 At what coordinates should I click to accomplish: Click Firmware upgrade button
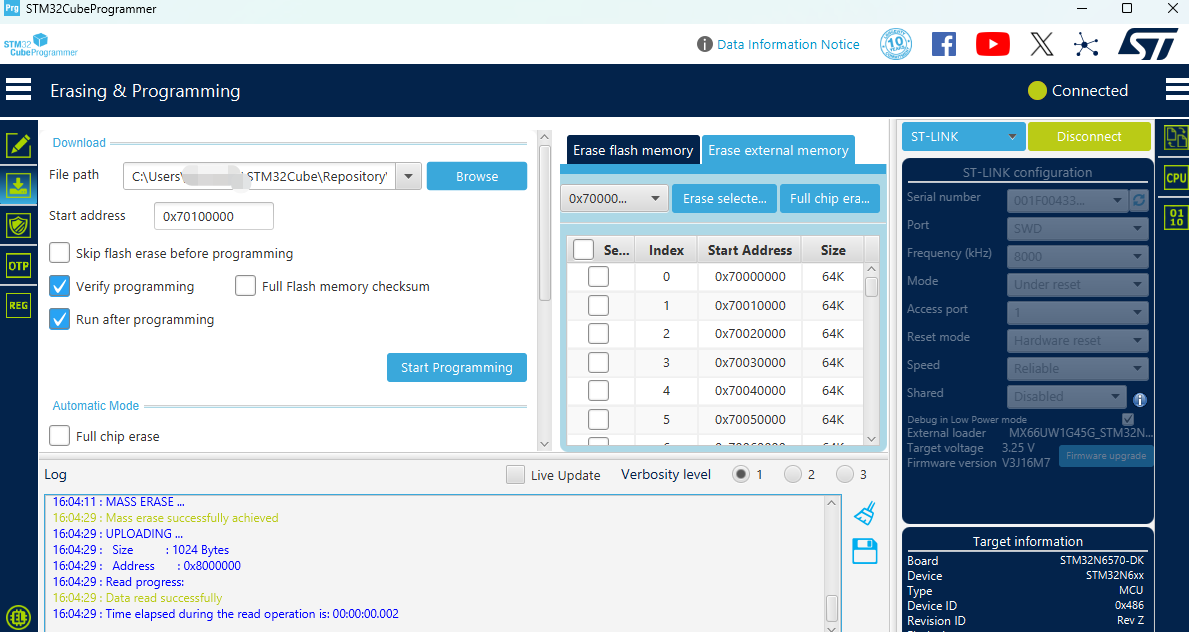1106,456
